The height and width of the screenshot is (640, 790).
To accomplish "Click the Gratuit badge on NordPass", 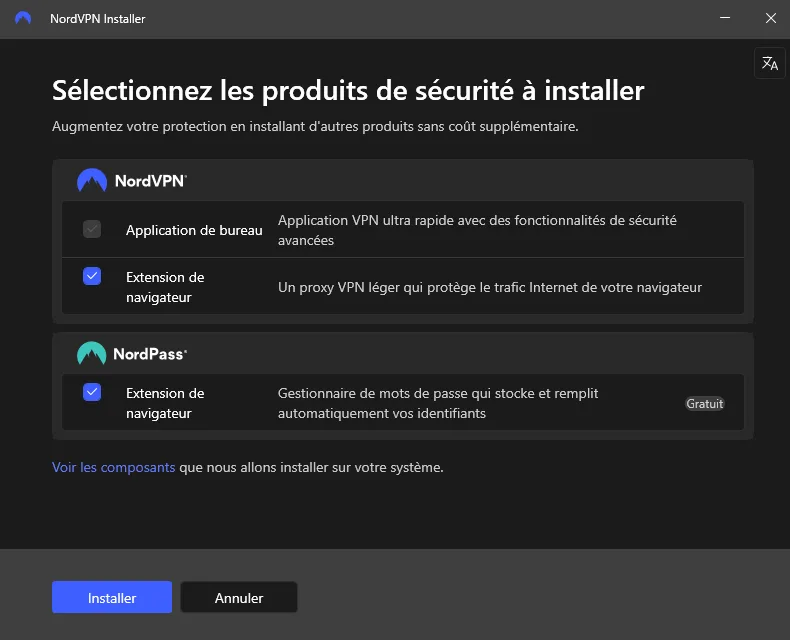I will click(704, 404).
